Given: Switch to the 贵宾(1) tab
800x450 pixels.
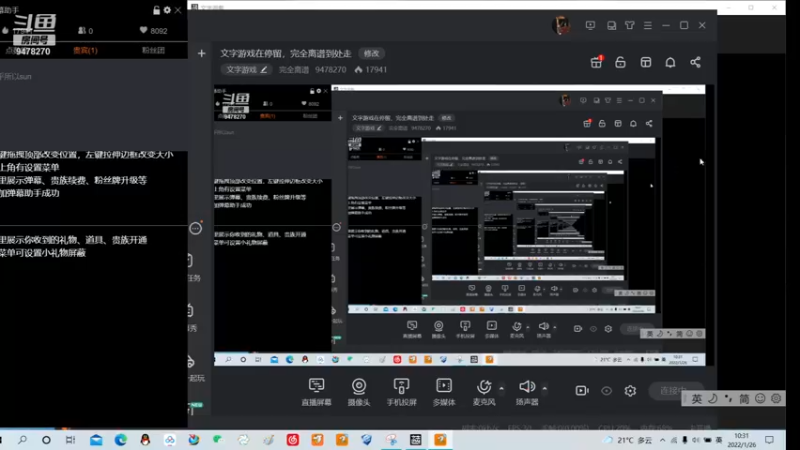Looking at the screenshot, I should coord(85,51).
